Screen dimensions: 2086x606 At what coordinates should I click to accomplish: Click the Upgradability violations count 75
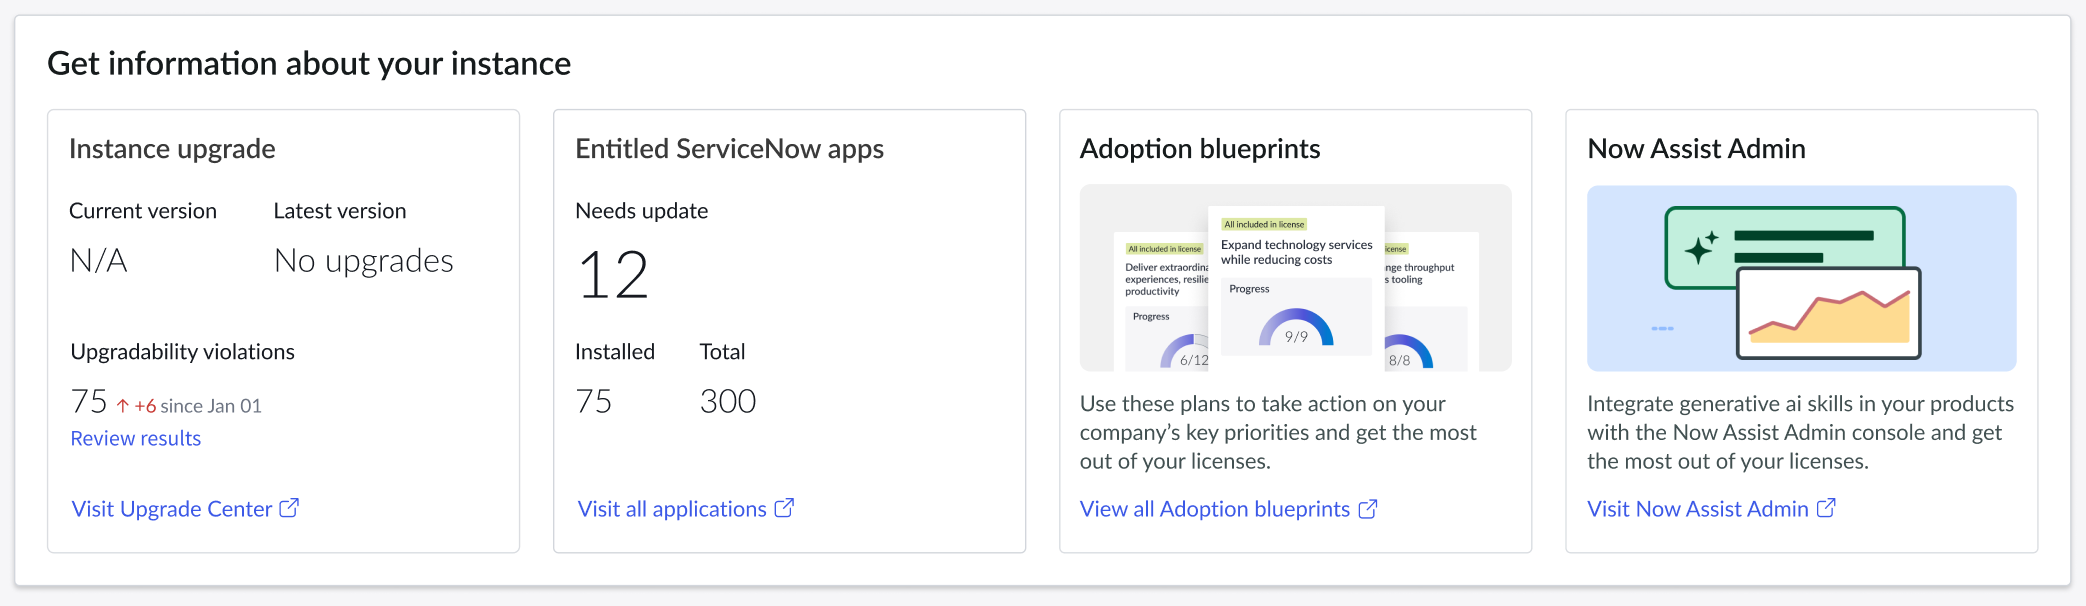89,402
